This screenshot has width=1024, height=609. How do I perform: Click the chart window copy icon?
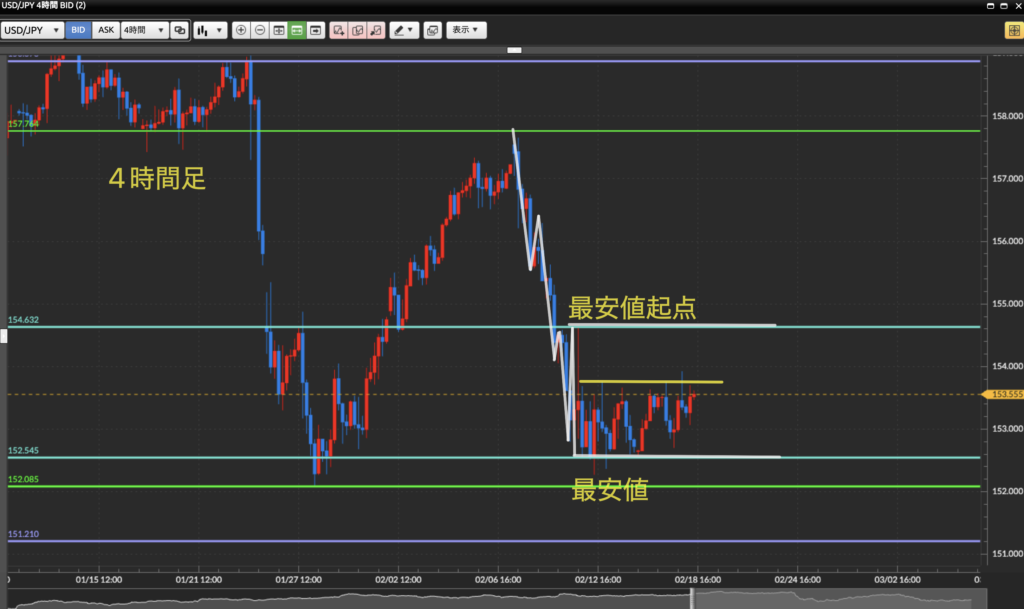pos(432,30)
